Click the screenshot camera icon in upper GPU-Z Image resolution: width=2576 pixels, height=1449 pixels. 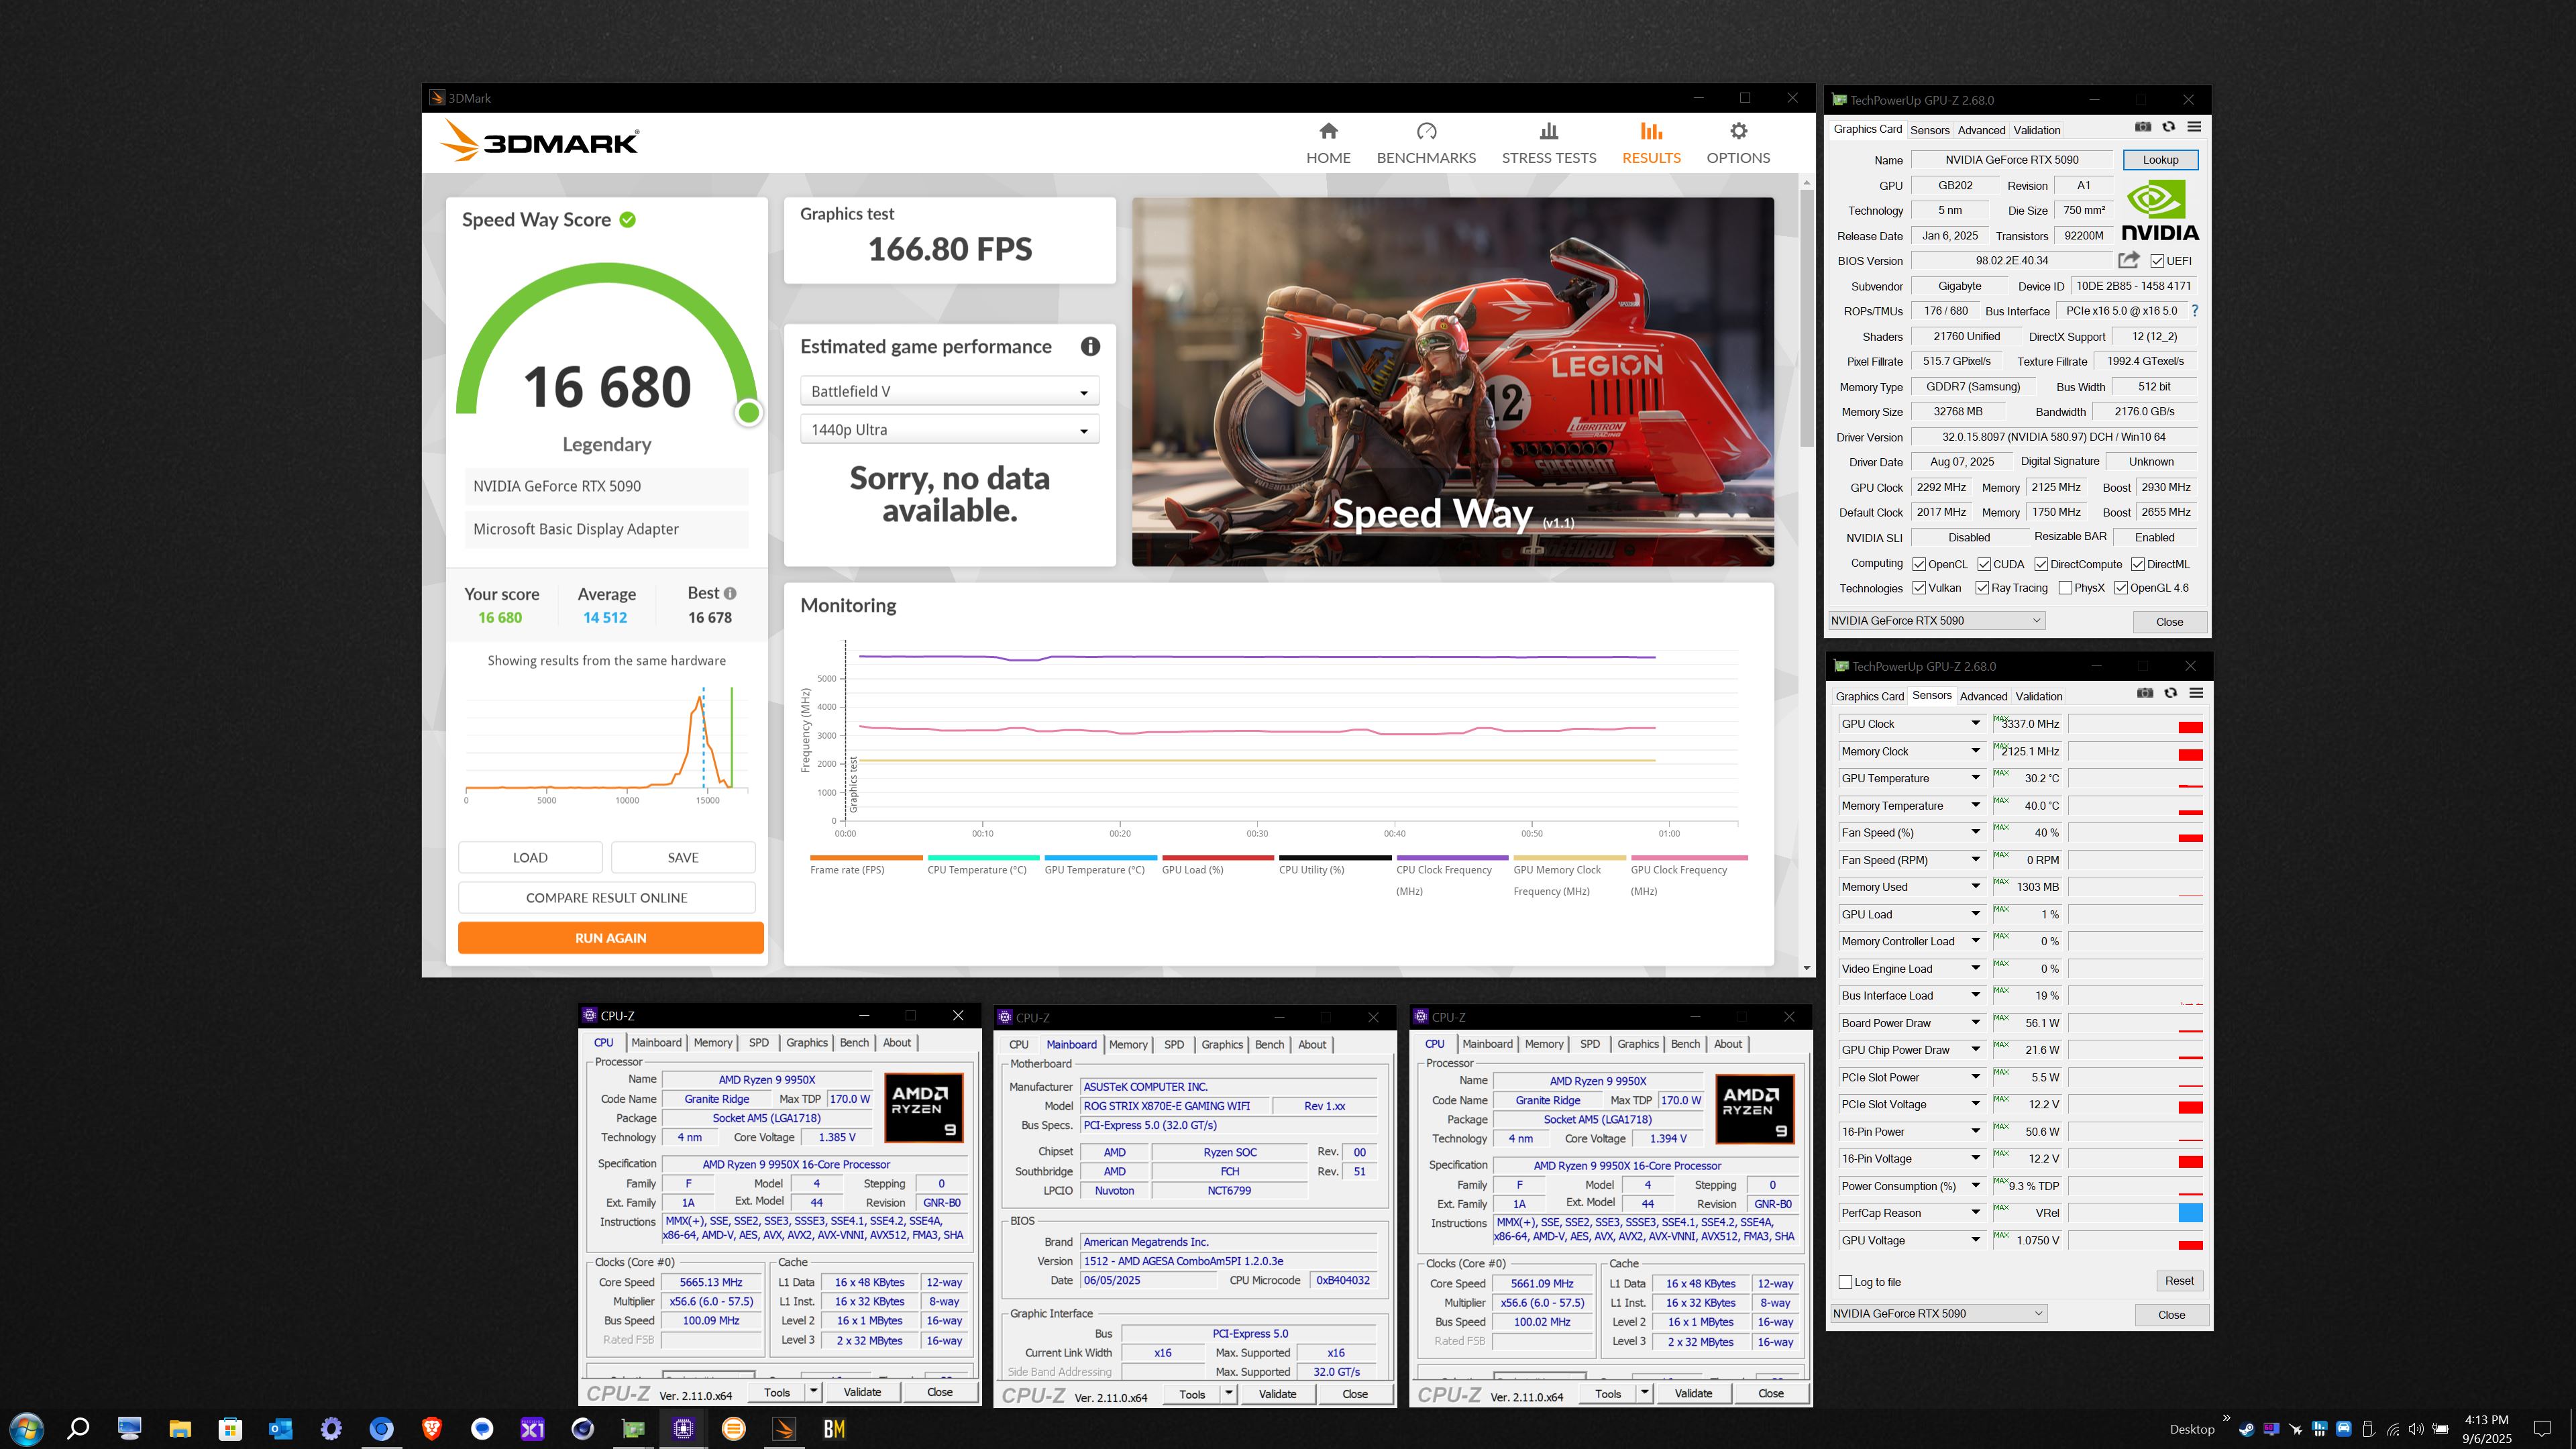tap(2143, 127)
